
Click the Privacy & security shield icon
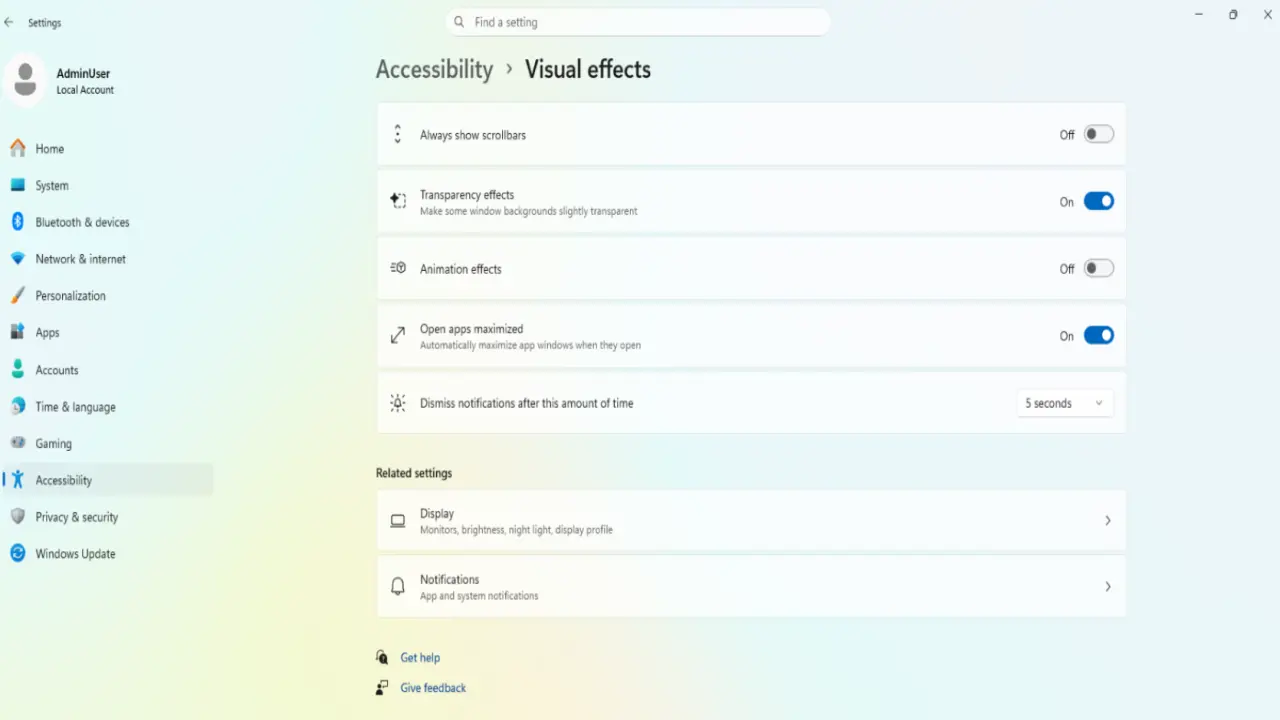[17, 517]
